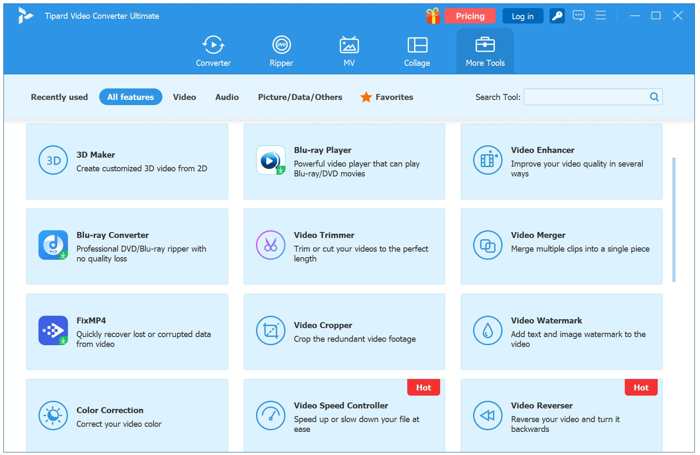Open the Color Correction title
Viewport: 700px width, 455px height.
(110, 410)
